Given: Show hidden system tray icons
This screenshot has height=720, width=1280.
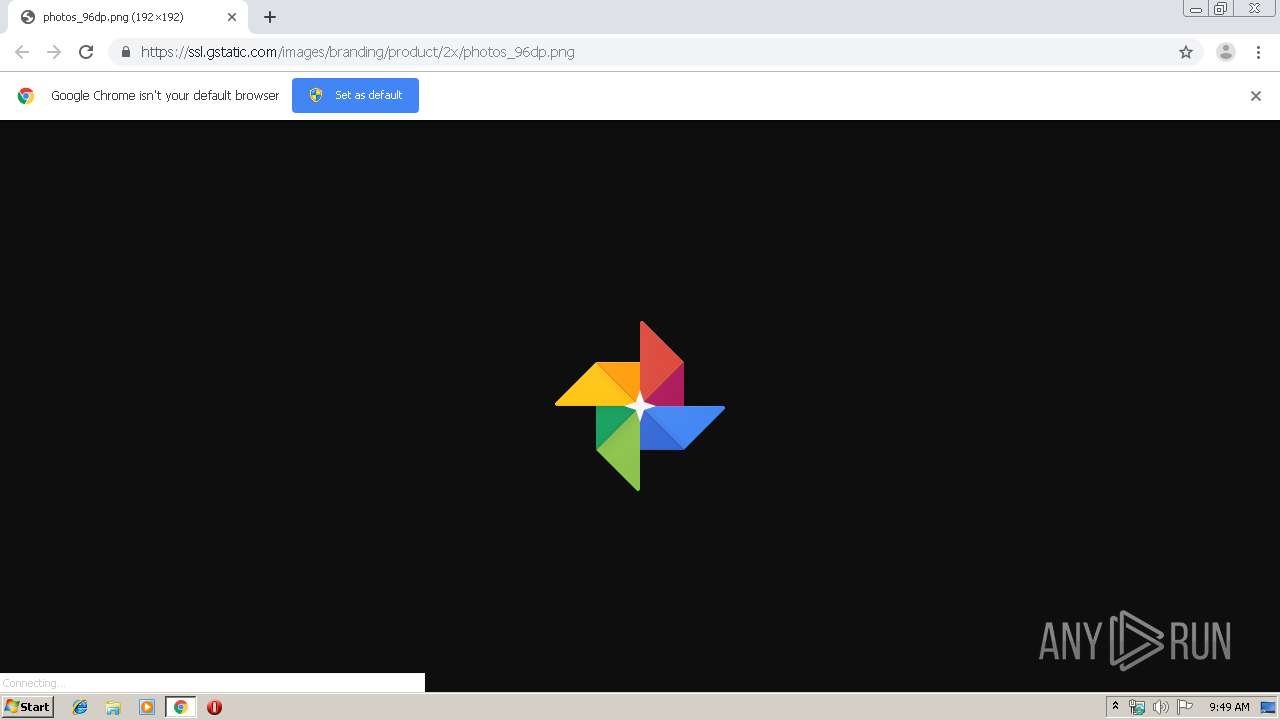Looking at the screenshot, I should pyautogui.click(x=1115, y=707).
